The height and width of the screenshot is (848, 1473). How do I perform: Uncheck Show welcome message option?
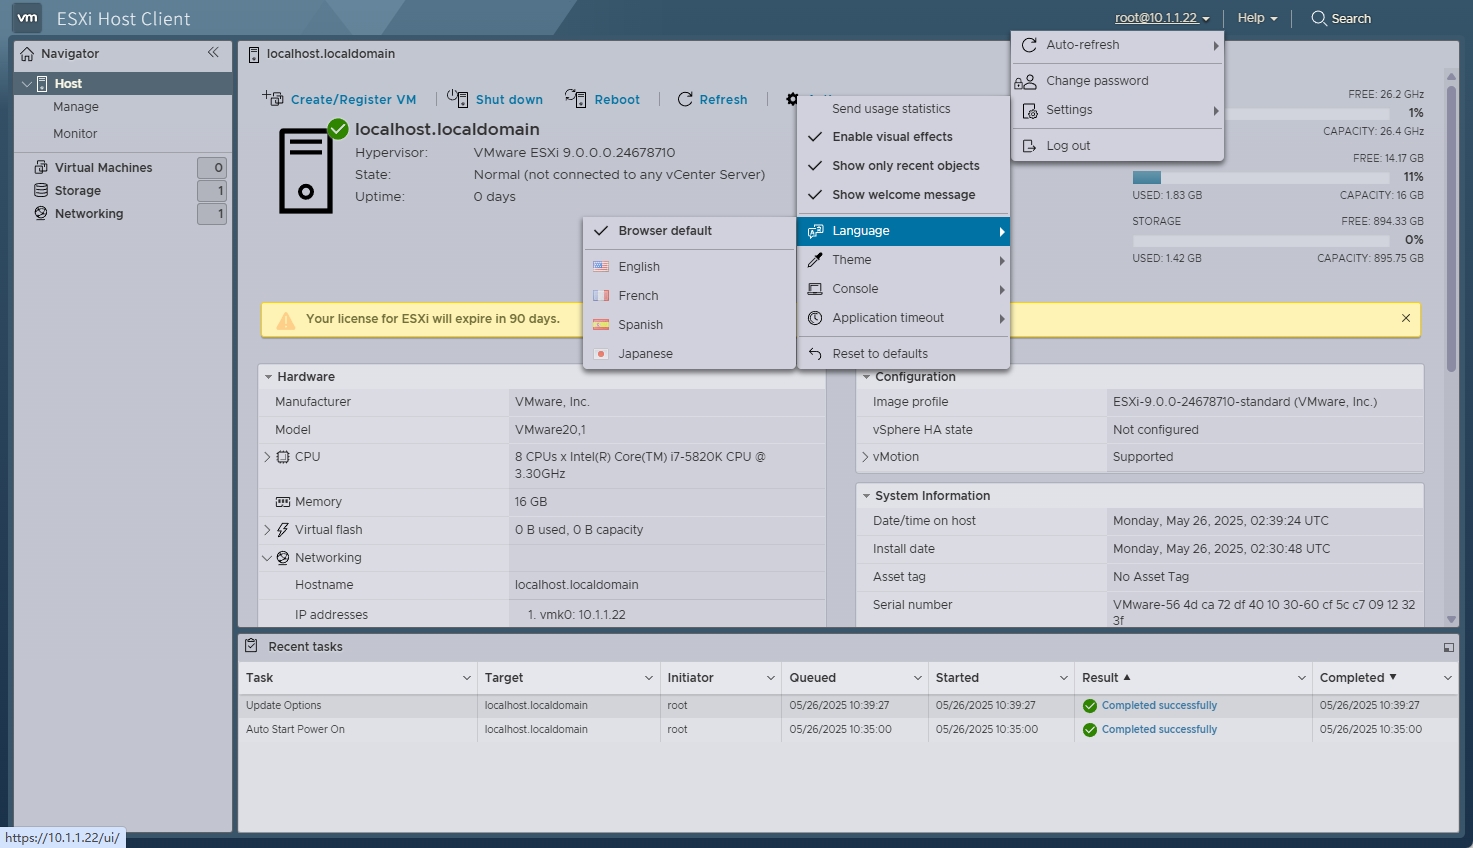pyautogui.click(x=903, y=195)
